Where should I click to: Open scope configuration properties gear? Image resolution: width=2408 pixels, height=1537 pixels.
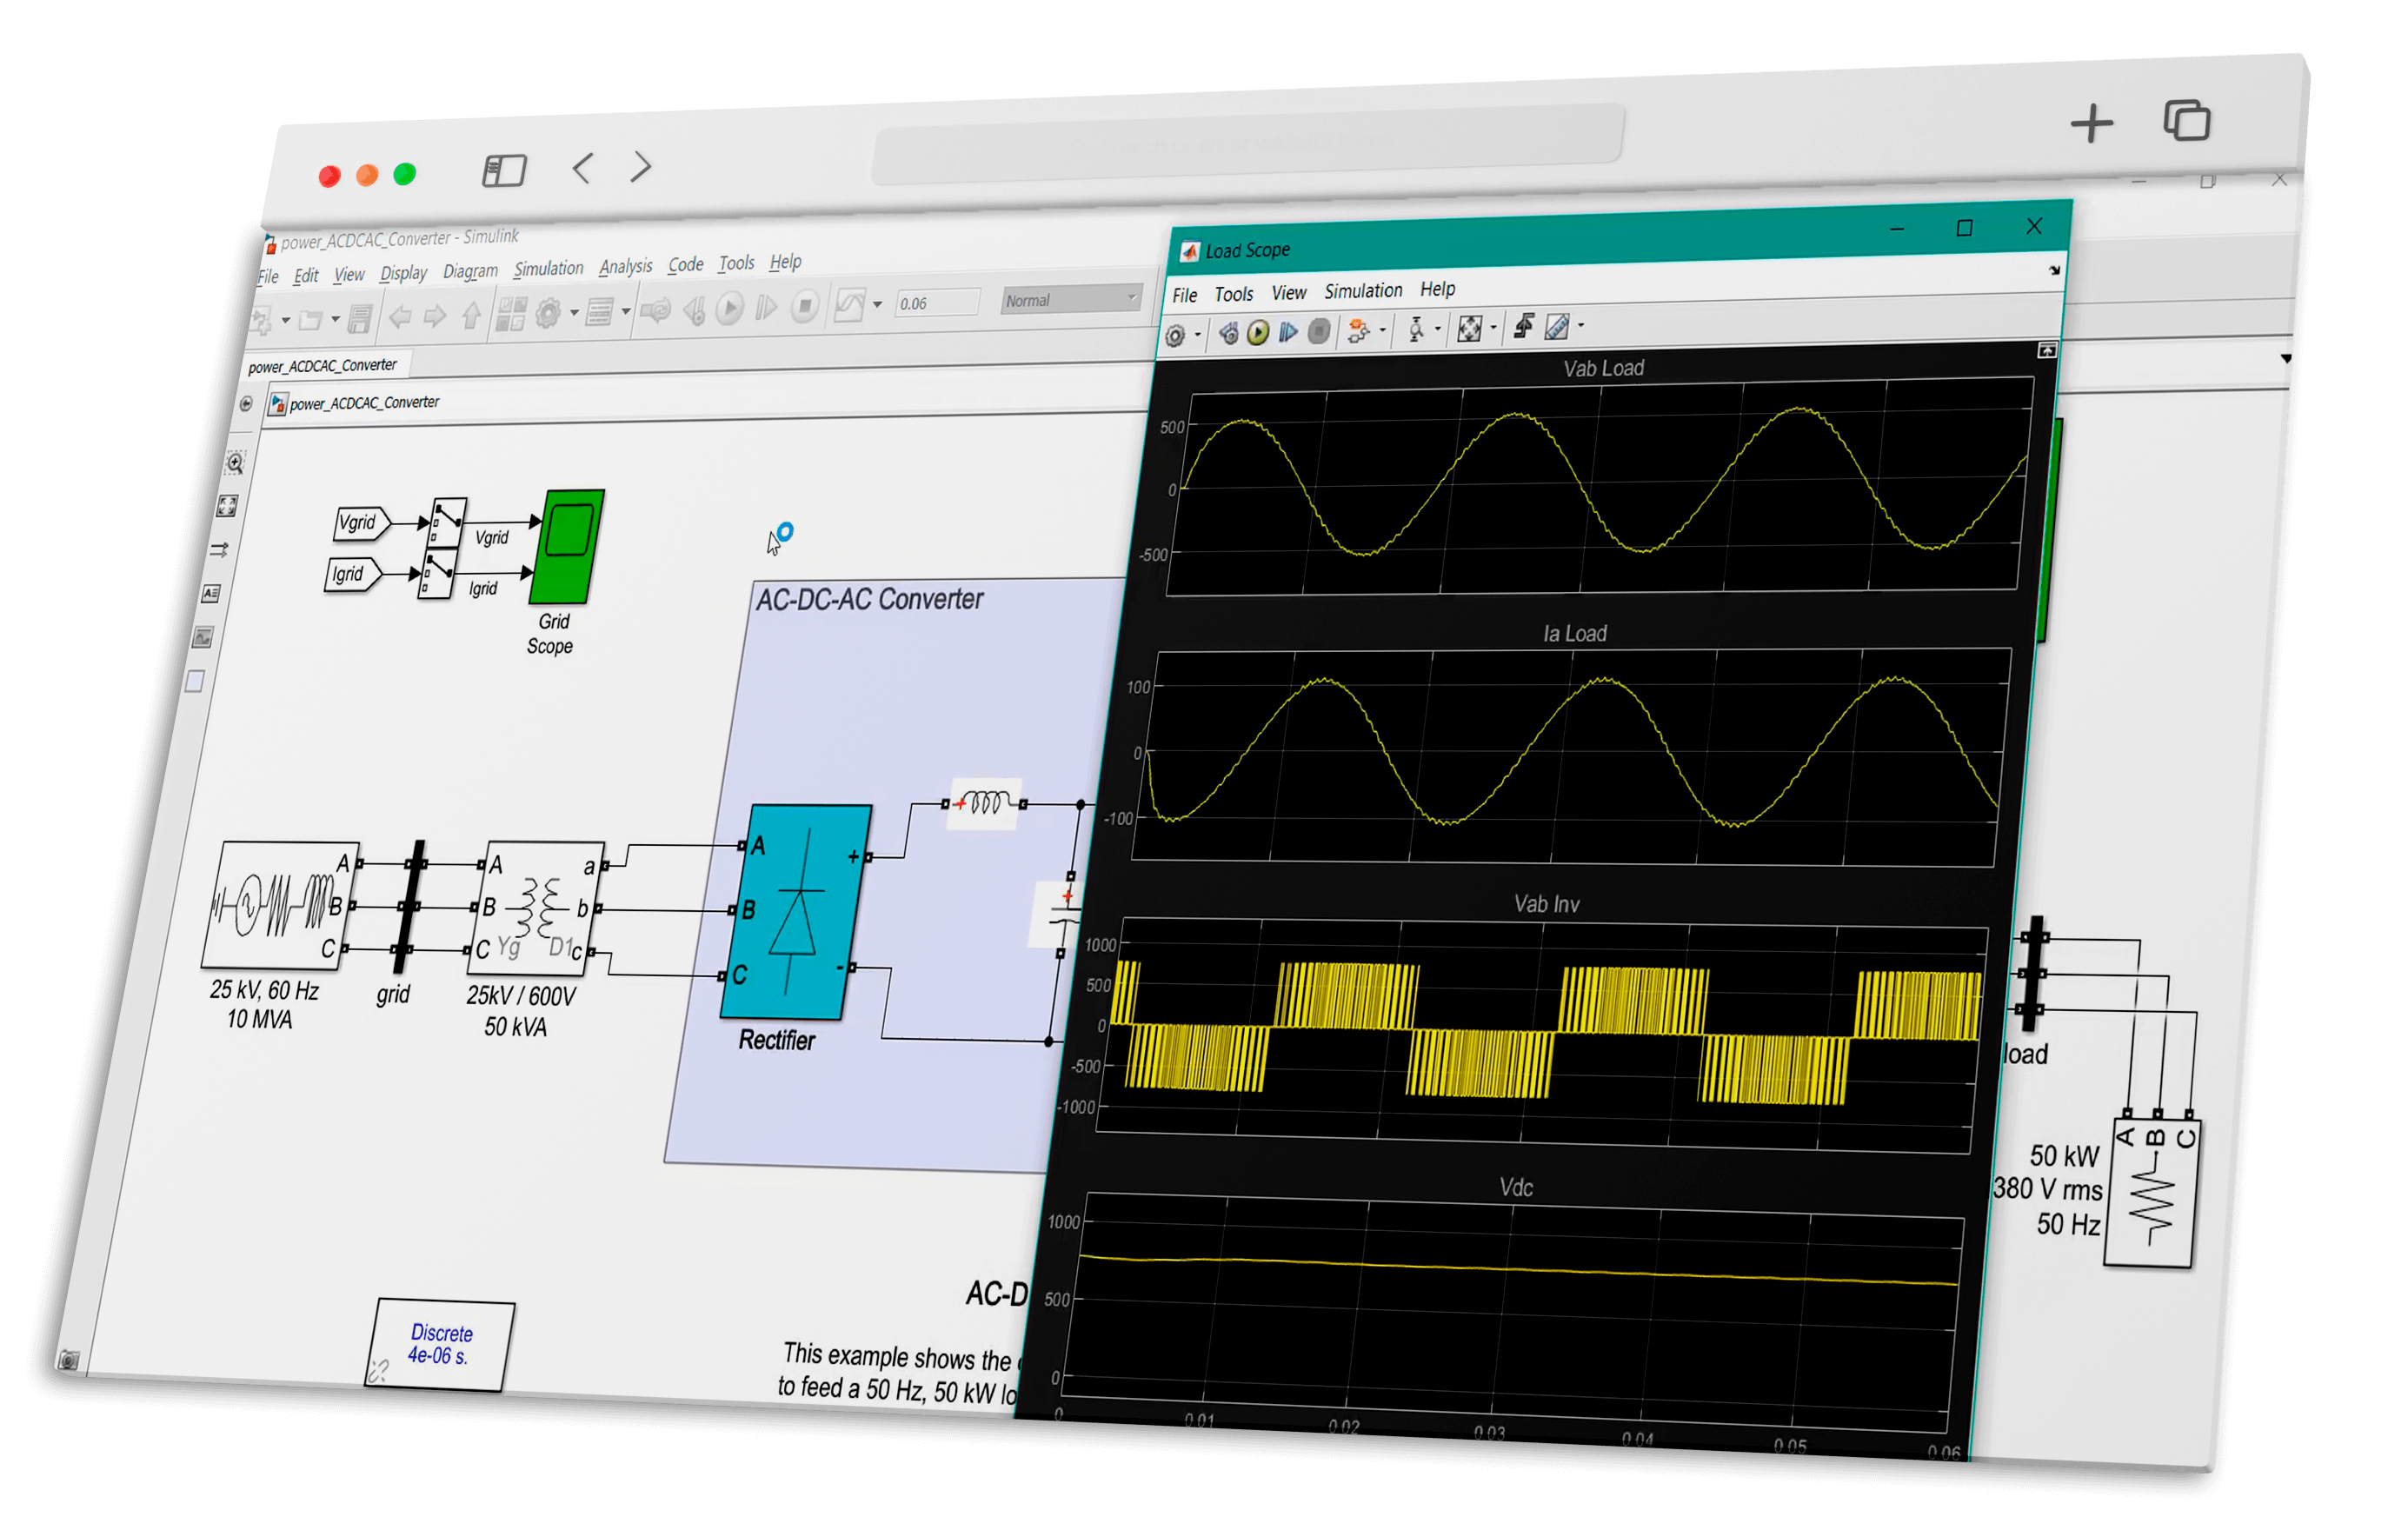point(1176,336)
